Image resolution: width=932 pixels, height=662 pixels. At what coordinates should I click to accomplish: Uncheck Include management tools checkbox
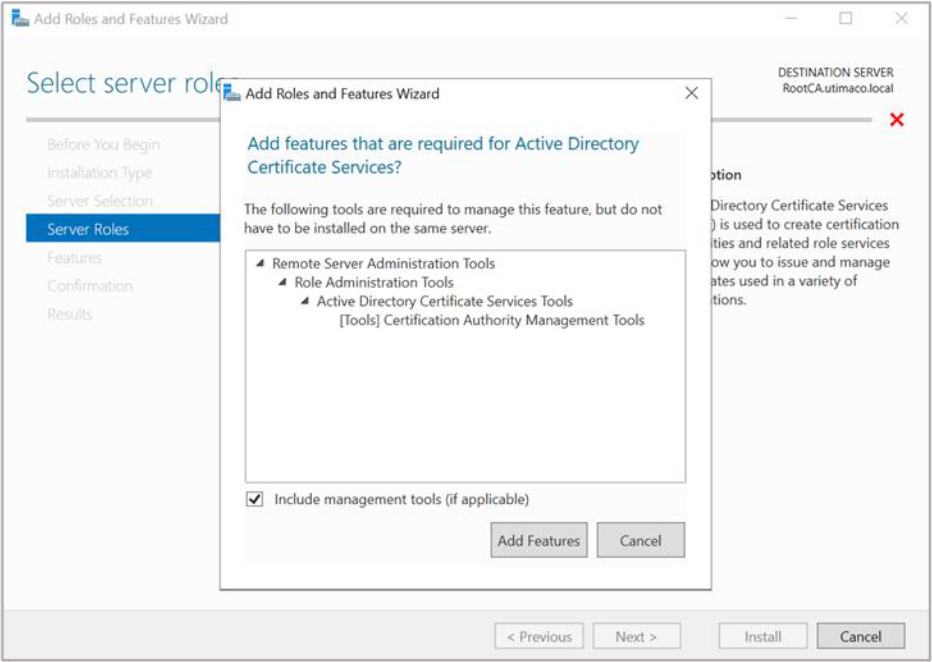[x=255, y=499]
